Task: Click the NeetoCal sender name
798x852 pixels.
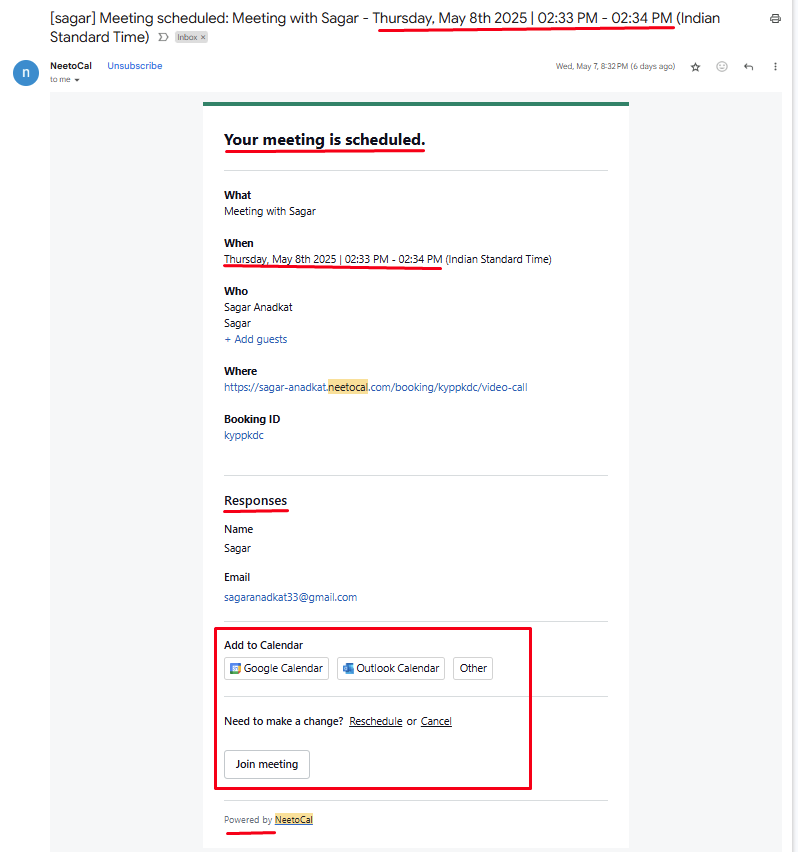Action: 71,66
